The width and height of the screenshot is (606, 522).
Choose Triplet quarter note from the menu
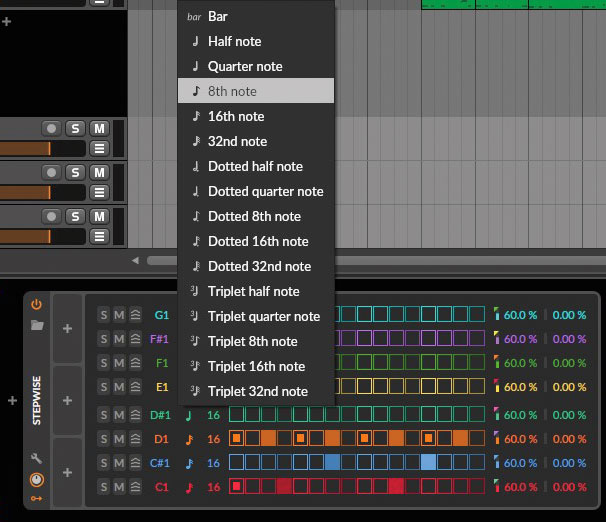tap(264, 316)
